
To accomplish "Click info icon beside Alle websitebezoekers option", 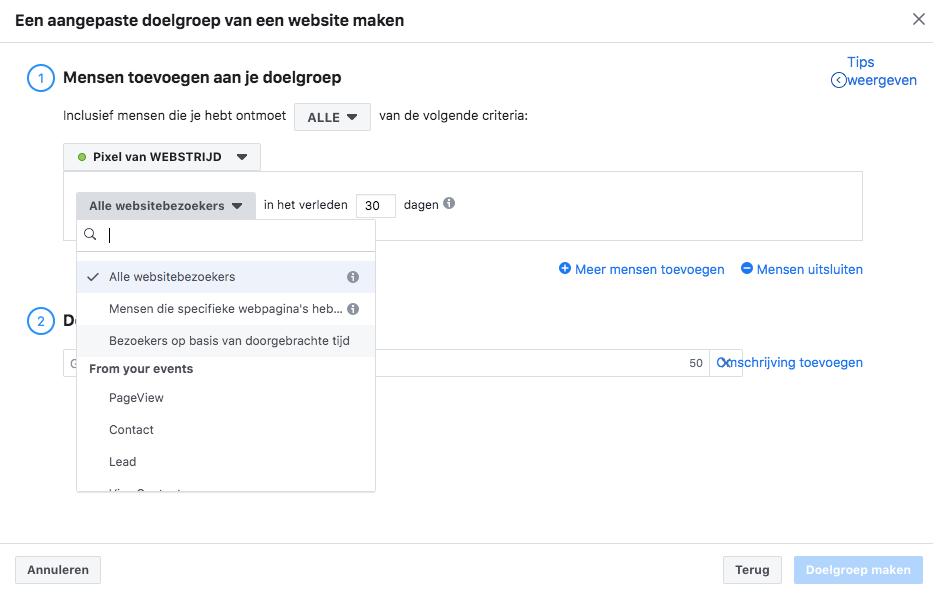I will point(353,277).
